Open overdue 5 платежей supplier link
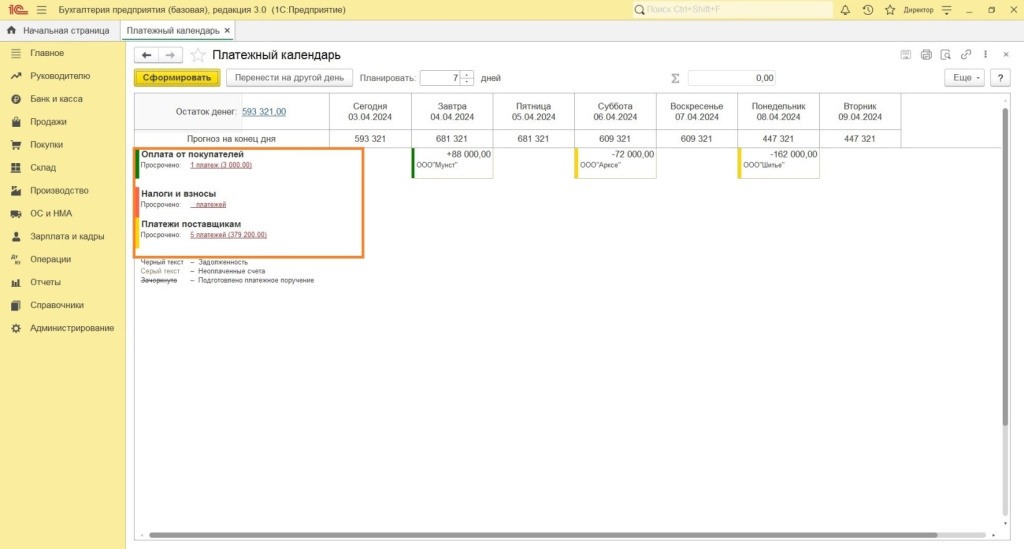Screen dimensions: 1024x549 pos(228,235)
